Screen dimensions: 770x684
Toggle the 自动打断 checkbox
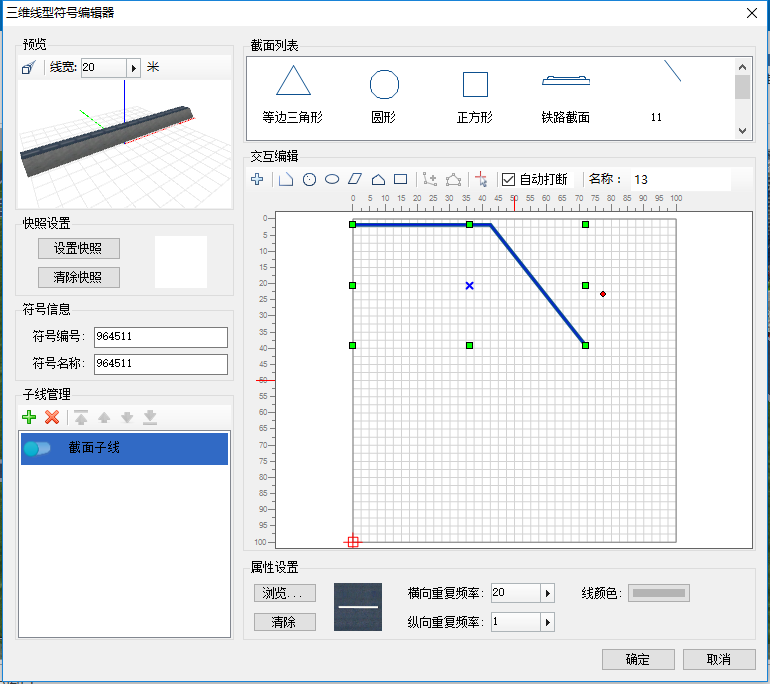click(508, 180)
